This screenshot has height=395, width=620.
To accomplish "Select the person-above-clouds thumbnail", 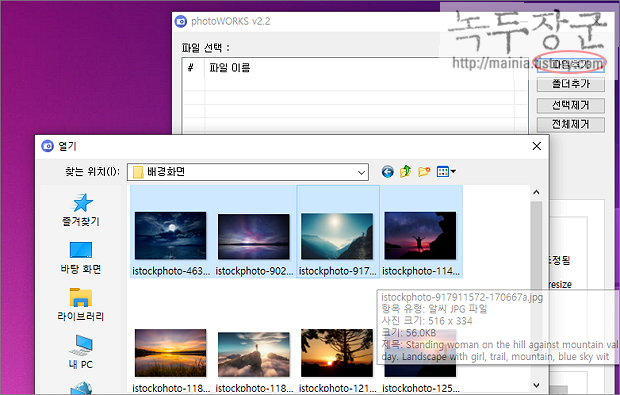I will click(x=253, y=354).
